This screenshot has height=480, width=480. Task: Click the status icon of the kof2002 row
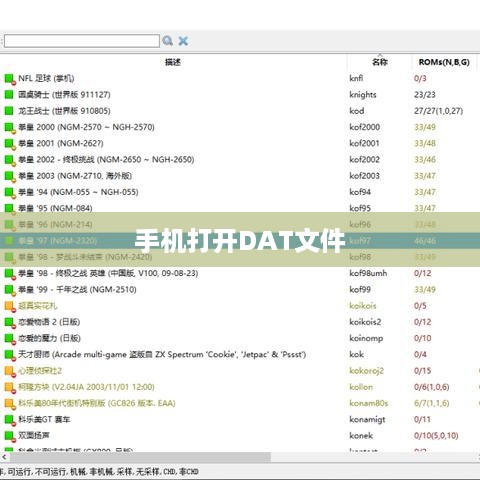[x=10, y=160]
